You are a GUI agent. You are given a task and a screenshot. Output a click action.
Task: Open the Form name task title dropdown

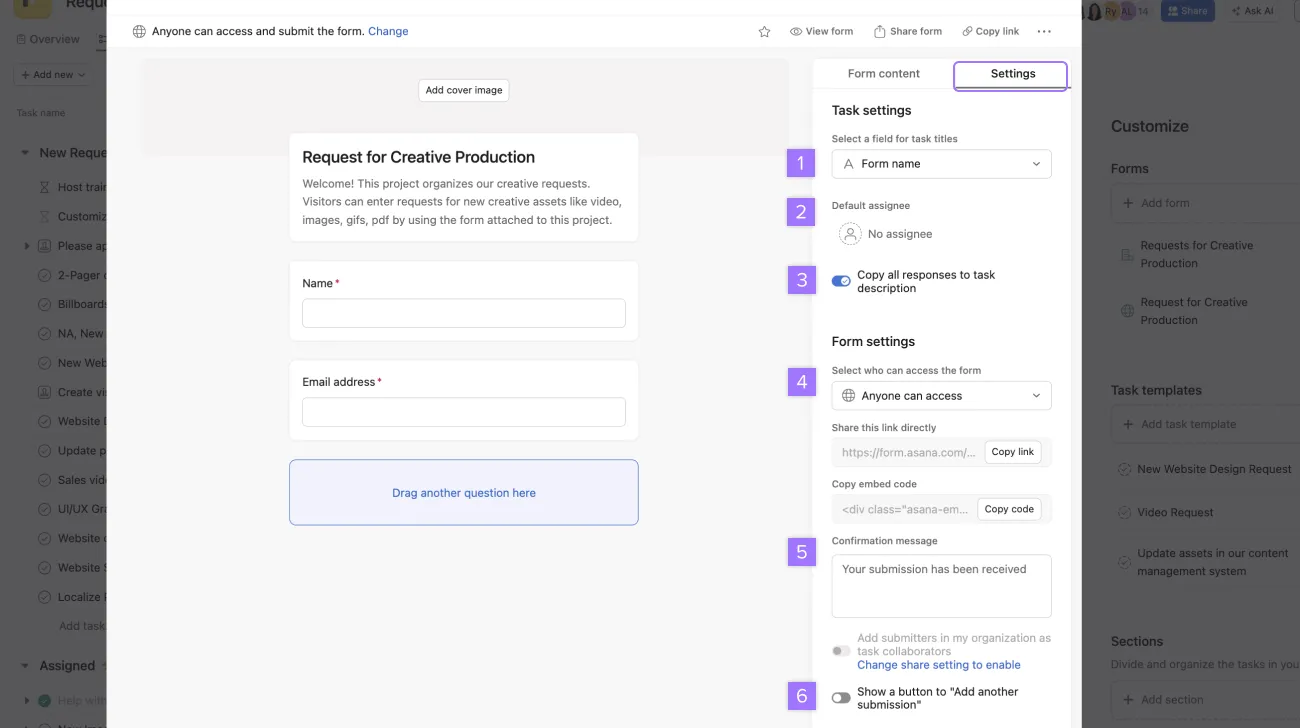(x=941, y=164)
